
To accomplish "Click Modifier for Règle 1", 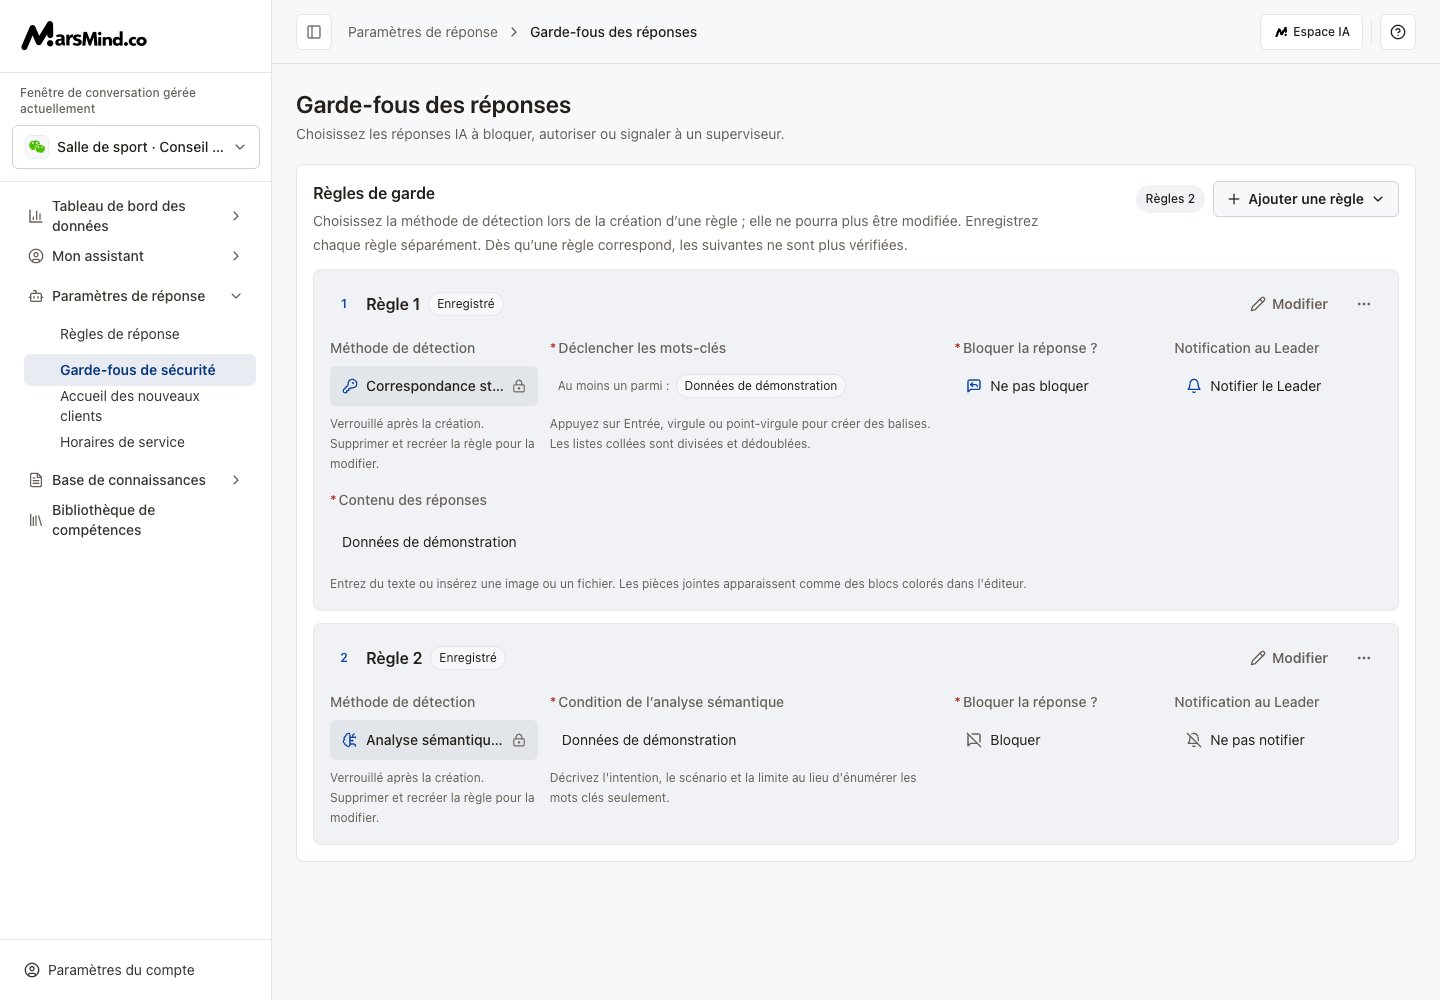I will tap(1289, 304).
